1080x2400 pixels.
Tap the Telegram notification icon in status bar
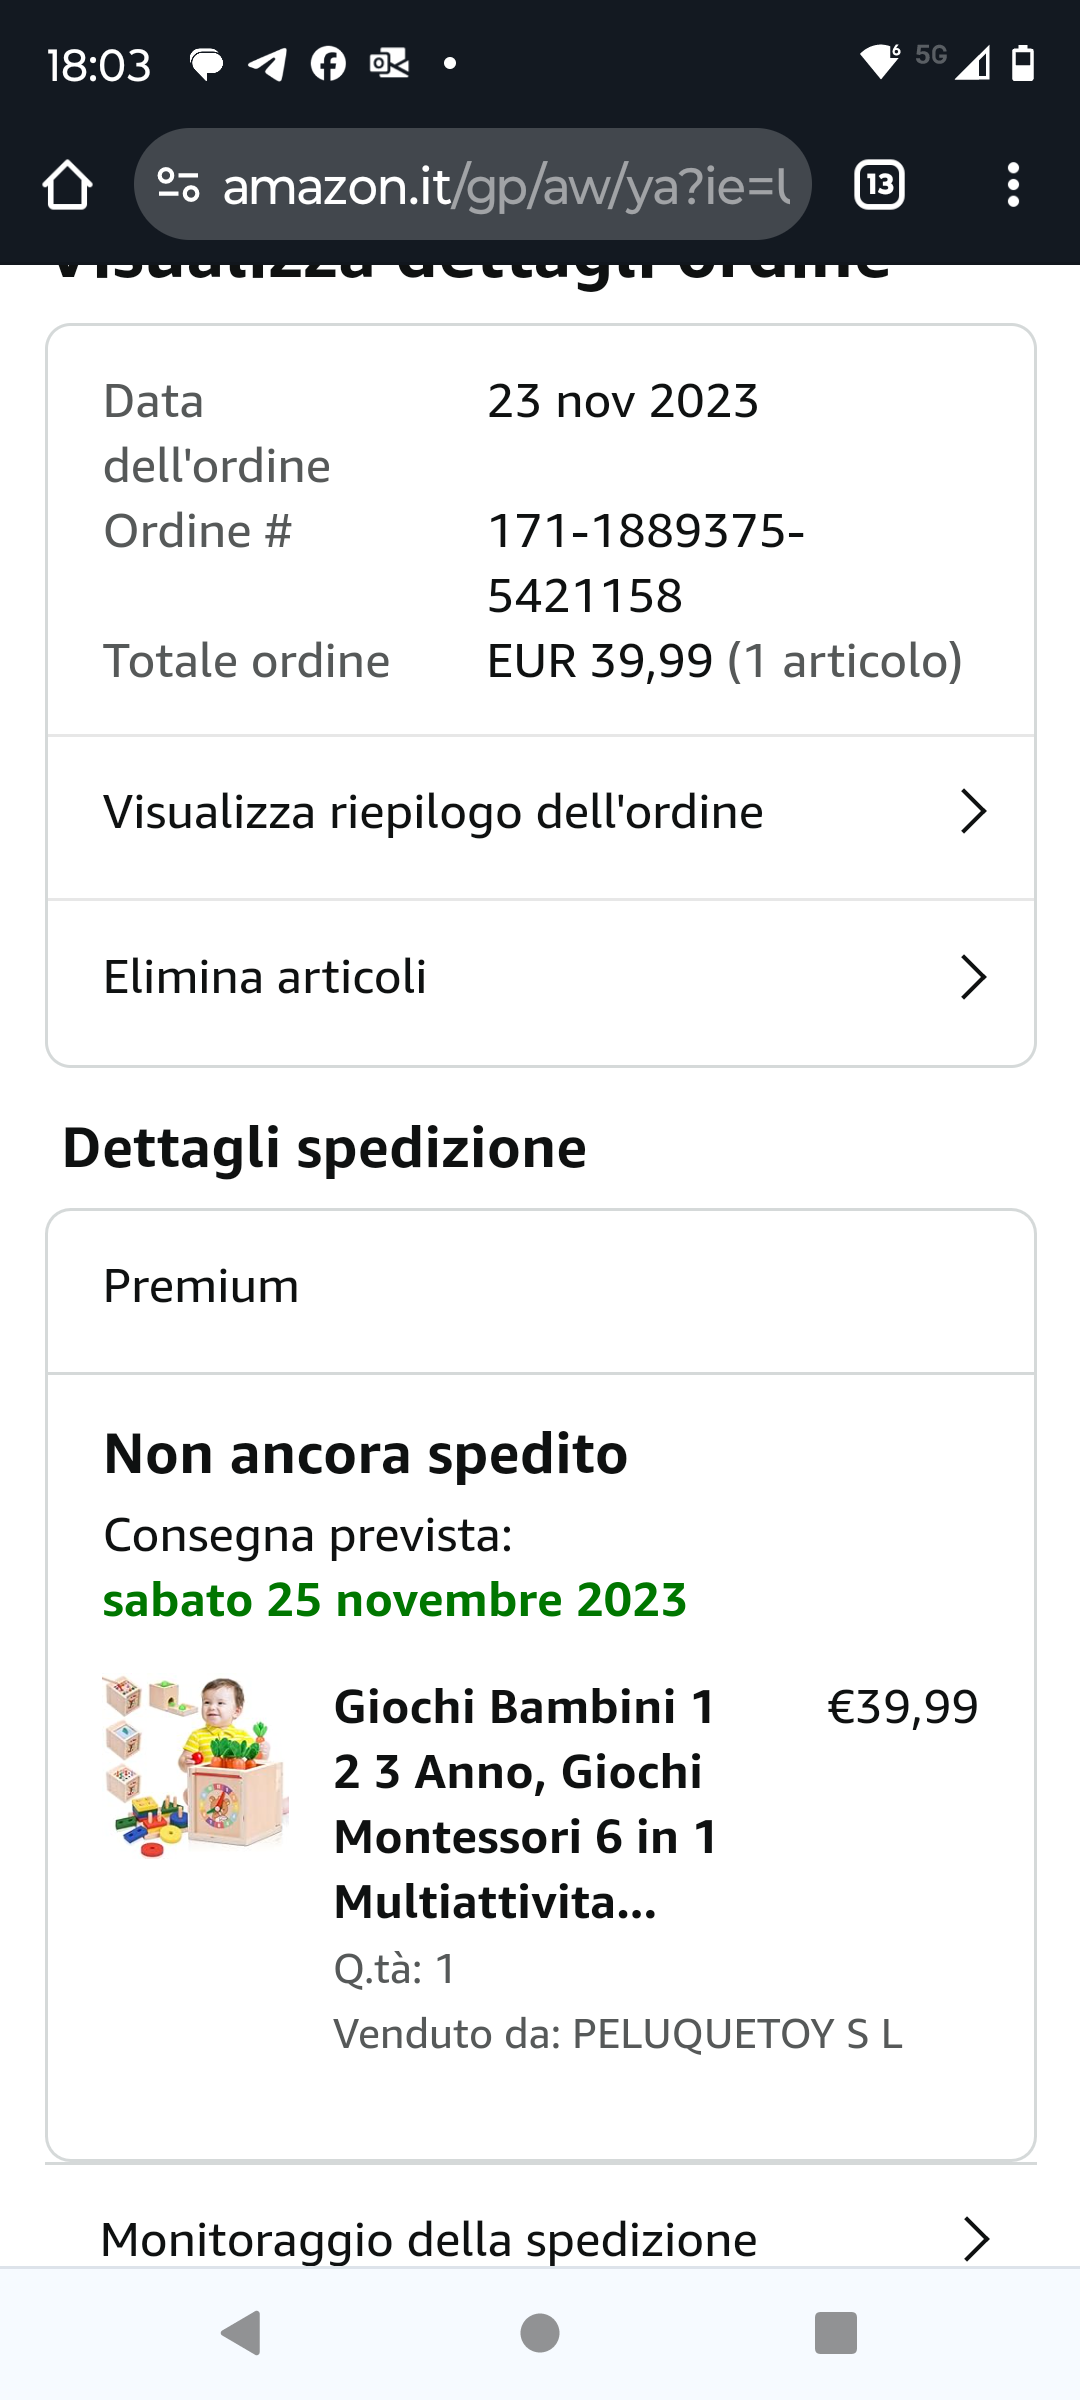pos(268,64)
